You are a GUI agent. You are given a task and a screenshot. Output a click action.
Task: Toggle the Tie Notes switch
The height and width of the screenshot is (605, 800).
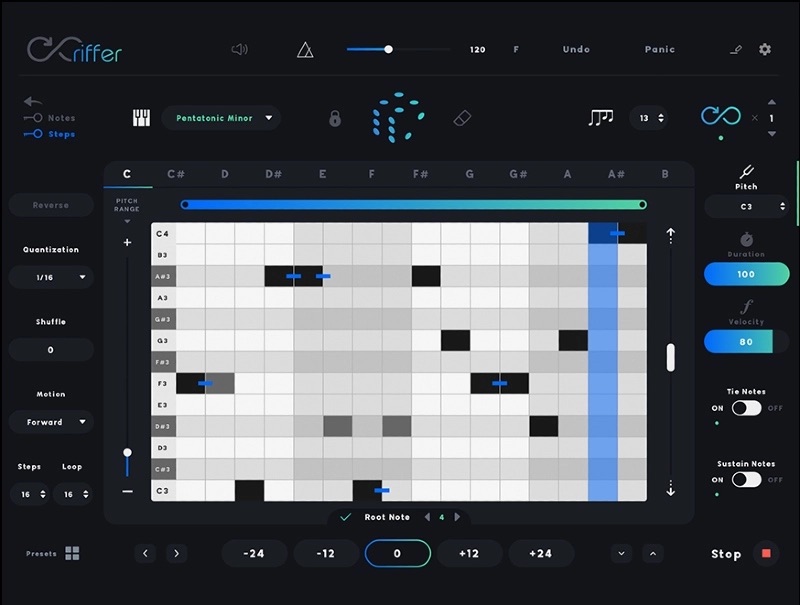[746, 408]
